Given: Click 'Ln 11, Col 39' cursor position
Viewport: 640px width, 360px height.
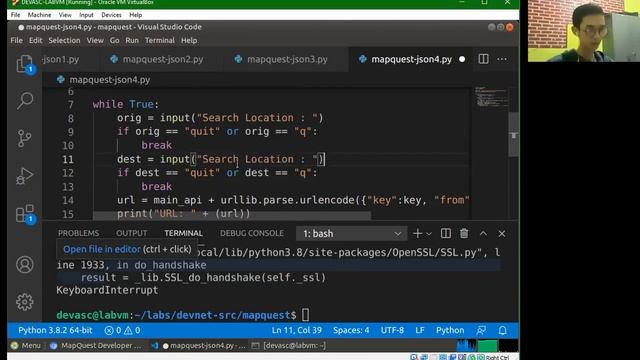Looking at the screenshot, I should (x=297, y=330).
